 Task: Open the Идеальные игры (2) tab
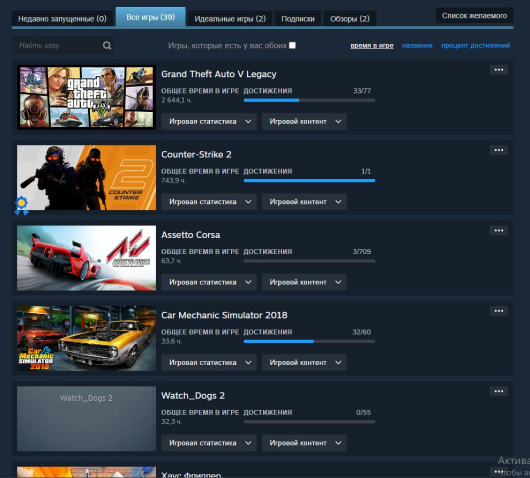click(x=230, y=19)
